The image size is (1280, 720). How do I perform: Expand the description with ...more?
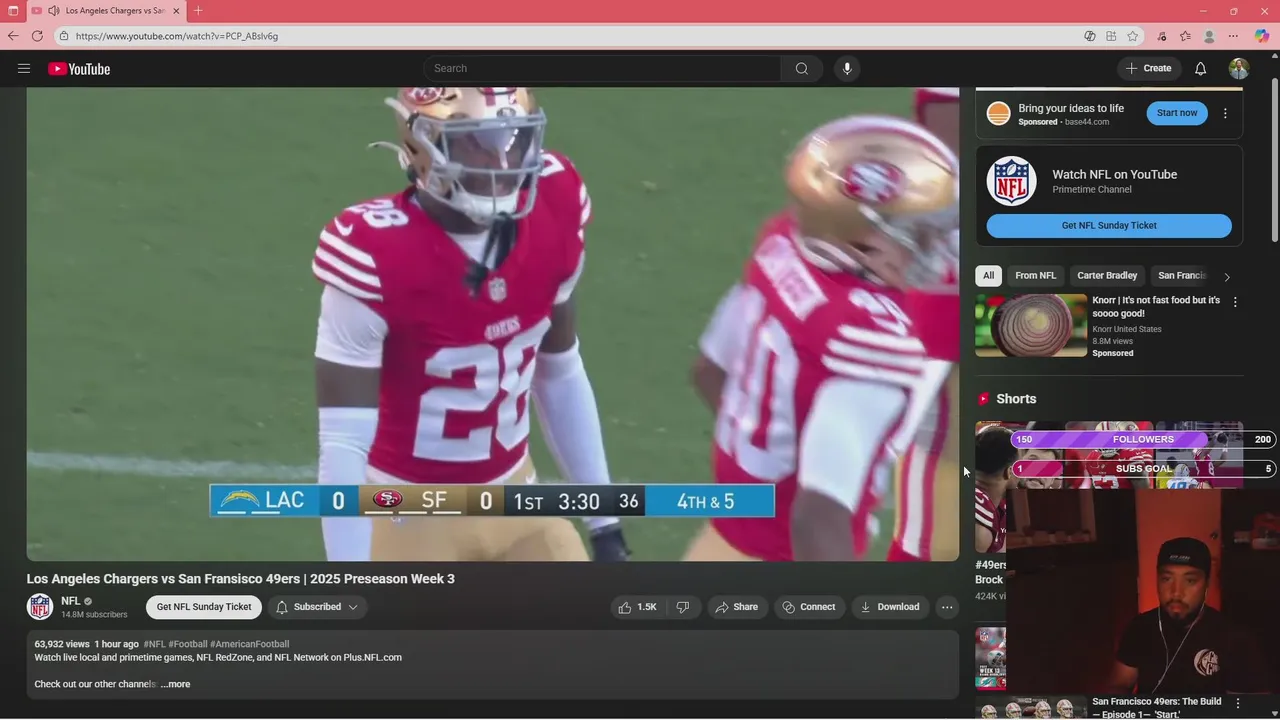[175, 684]
